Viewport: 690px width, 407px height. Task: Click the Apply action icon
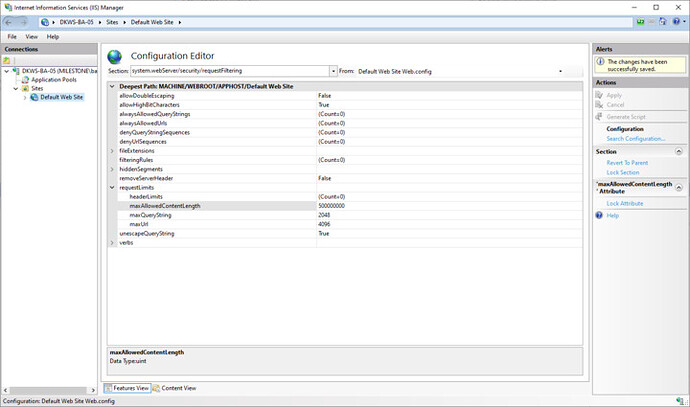599,95
